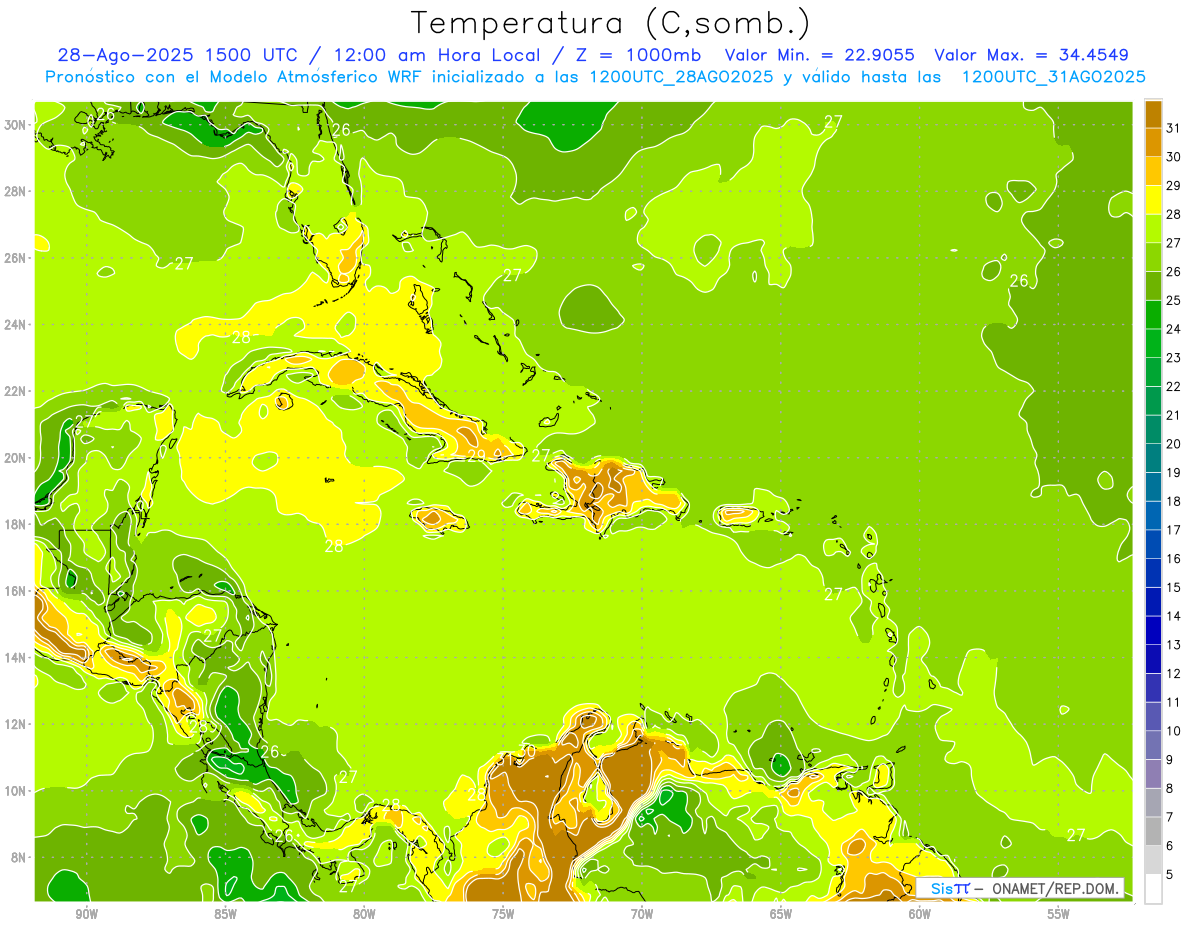This screenshot has width=1200, height=927.
Task: Click the 22N latitude axis label
Action: point(16,391)
